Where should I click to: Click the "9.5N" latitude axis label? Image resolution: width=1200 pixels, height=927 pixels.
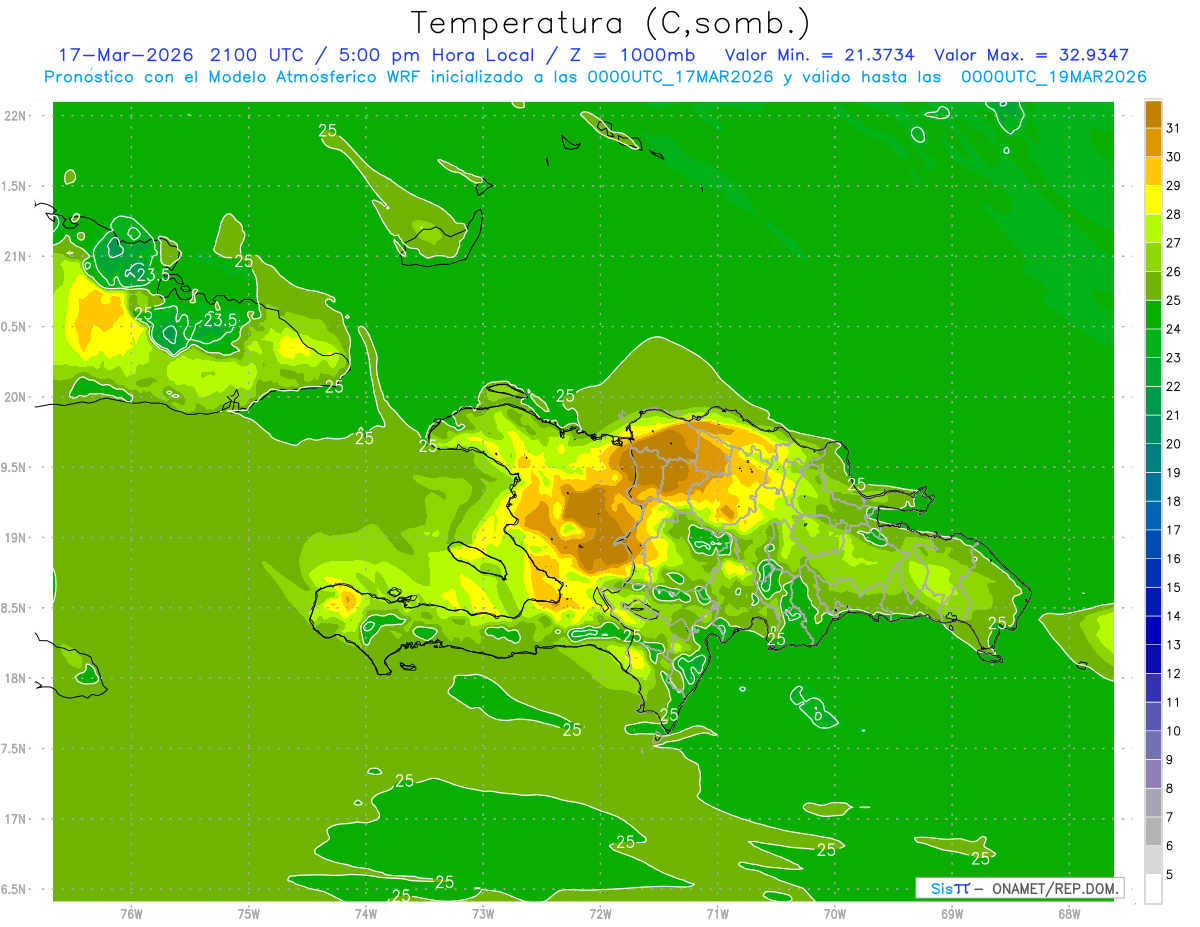click(x=15, y=468)
